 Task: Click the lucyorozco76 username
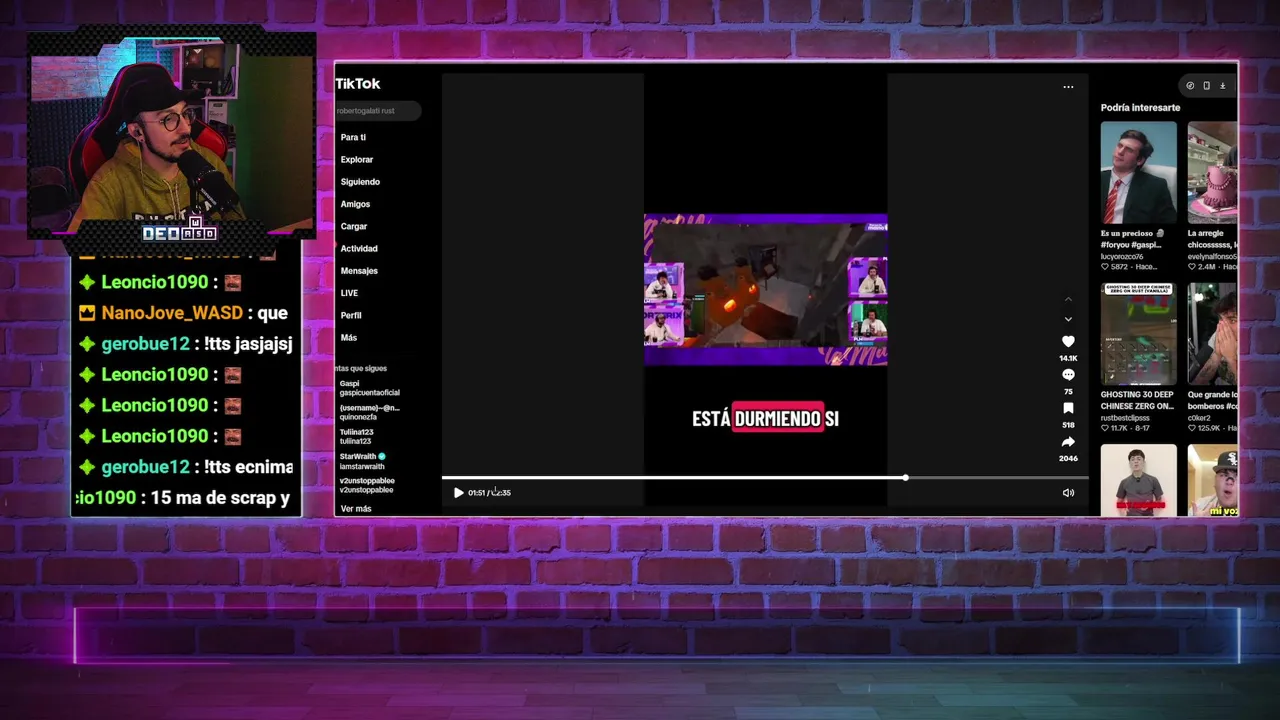click(x=1122, y=257)
